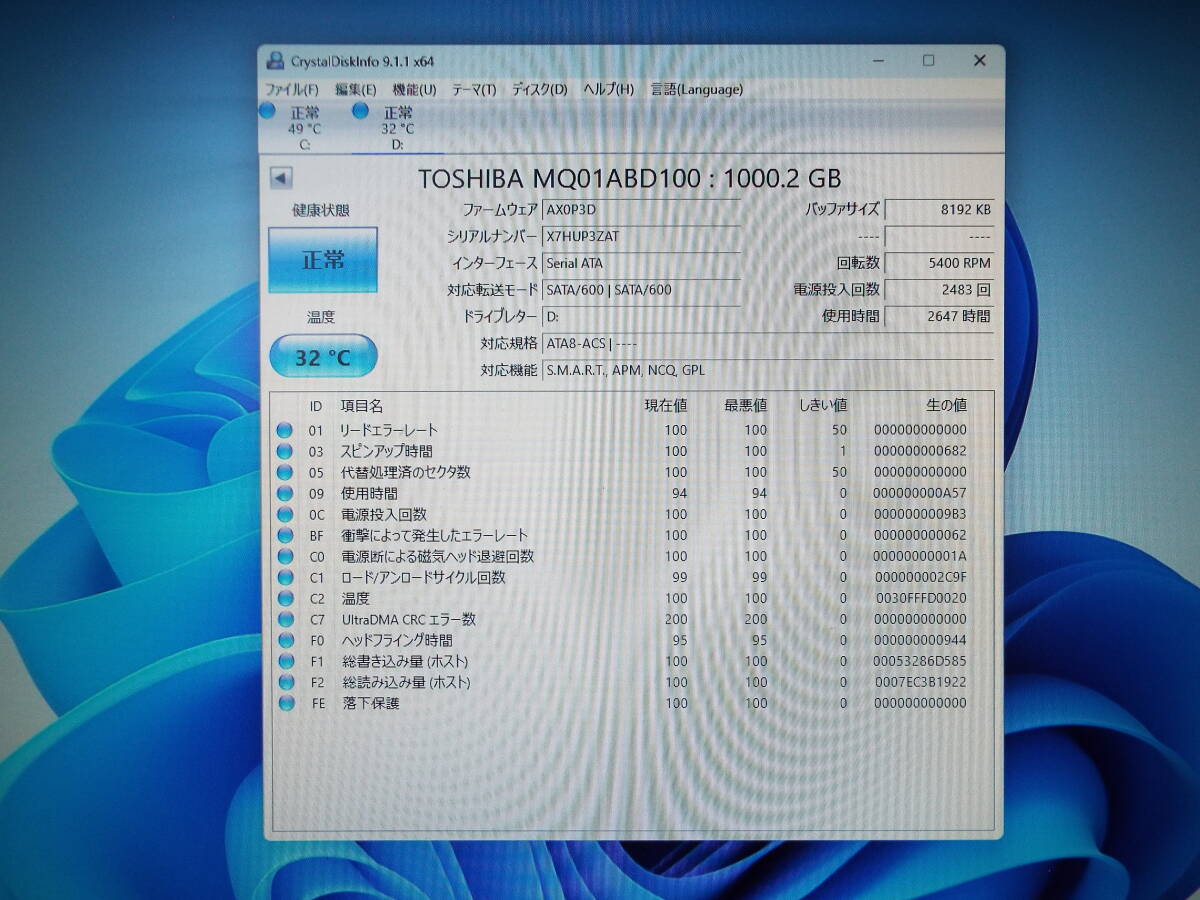Viewport: 1200px width, 900px height.
Task: Open the ディスク(D) menu
Action: point(540,89)
